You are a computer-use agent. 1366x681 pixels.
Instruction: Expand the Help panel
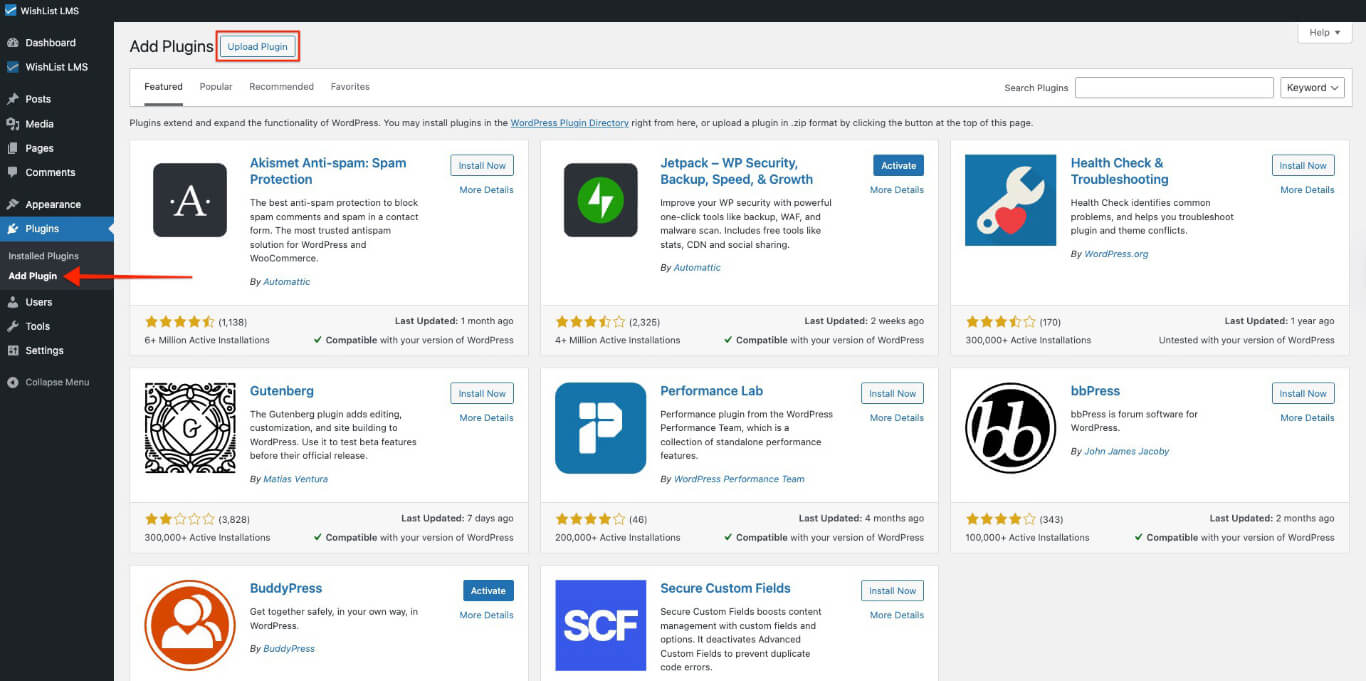[x=1323, y=31]
